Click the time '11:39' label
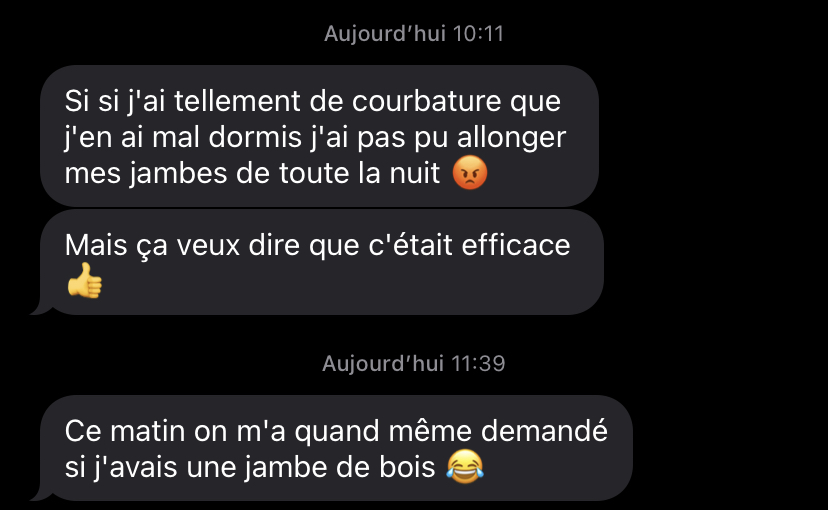Viewport: 828px width, 510px height. click(x=478, y=364)
